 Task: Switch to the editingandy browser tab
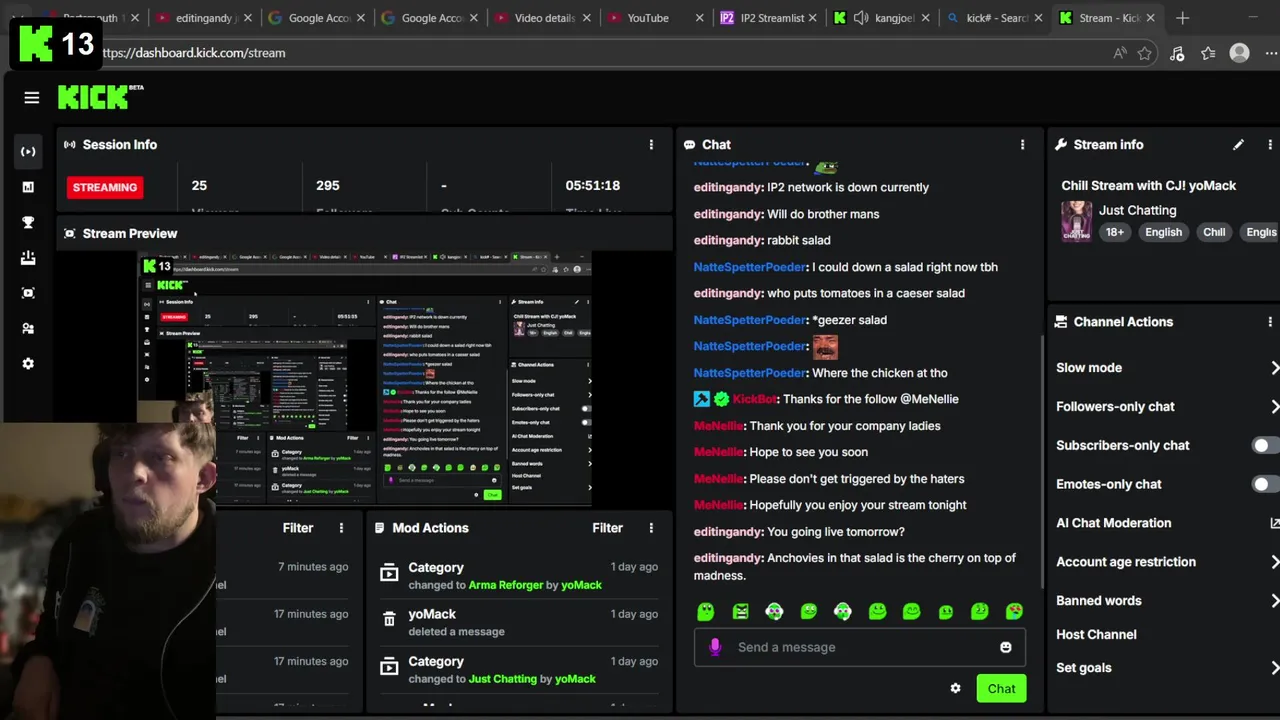point(204,18)
